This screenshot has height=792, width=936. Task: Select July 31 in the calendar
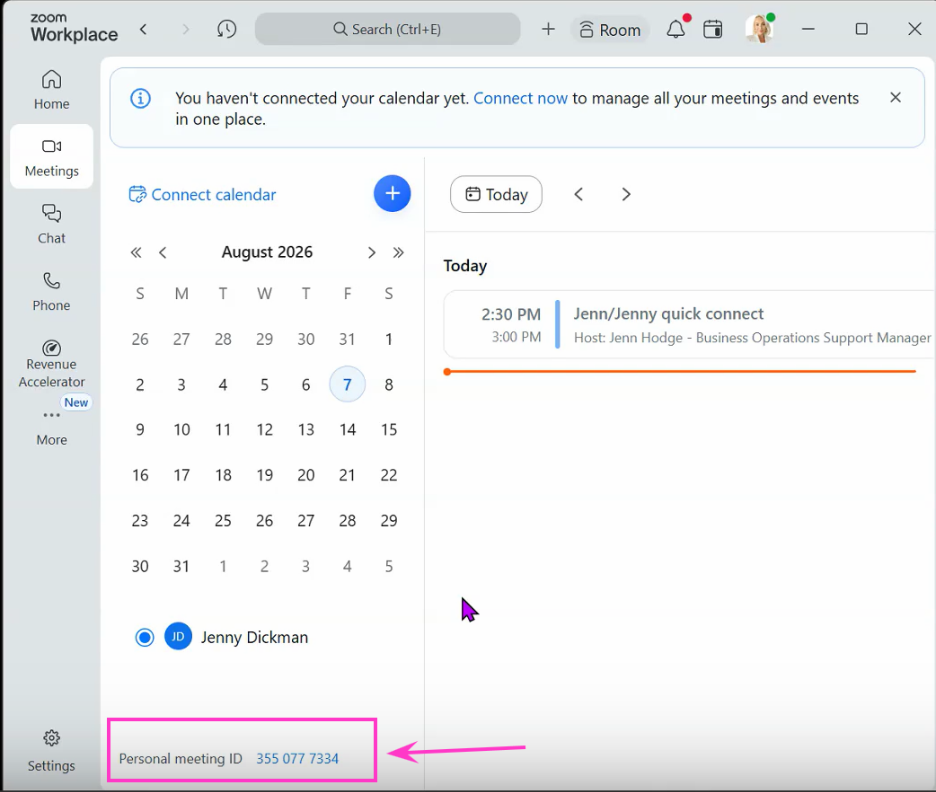pyautogui.click(x=347, y=339)
